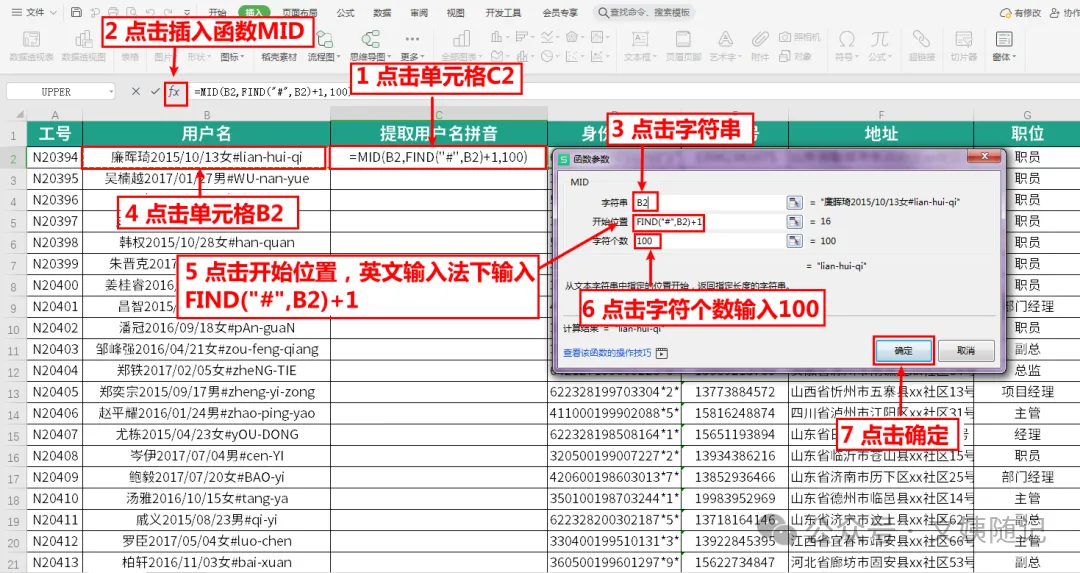This screenshot has width=1080, height=573.
Task: Expand the UPPER name box dropdown
Action: 111,92
